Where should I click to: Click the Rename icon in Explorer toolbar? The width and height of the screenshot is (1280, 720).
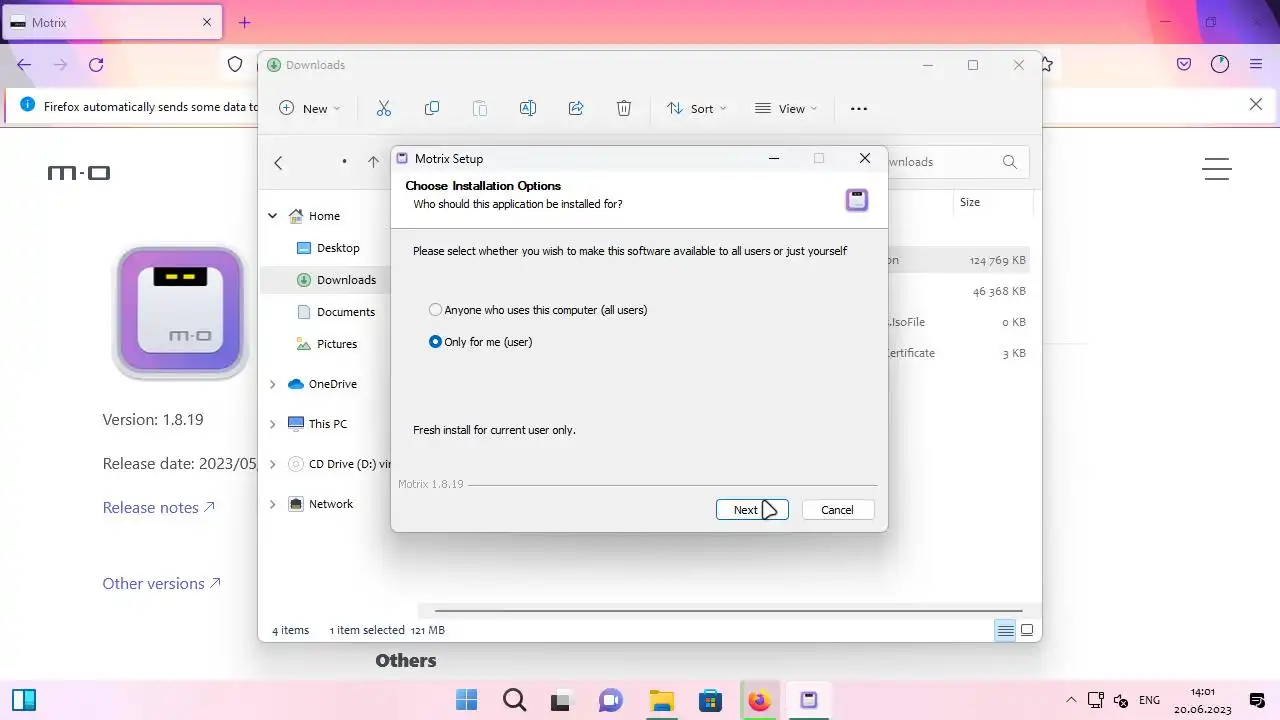coord(528,108)
